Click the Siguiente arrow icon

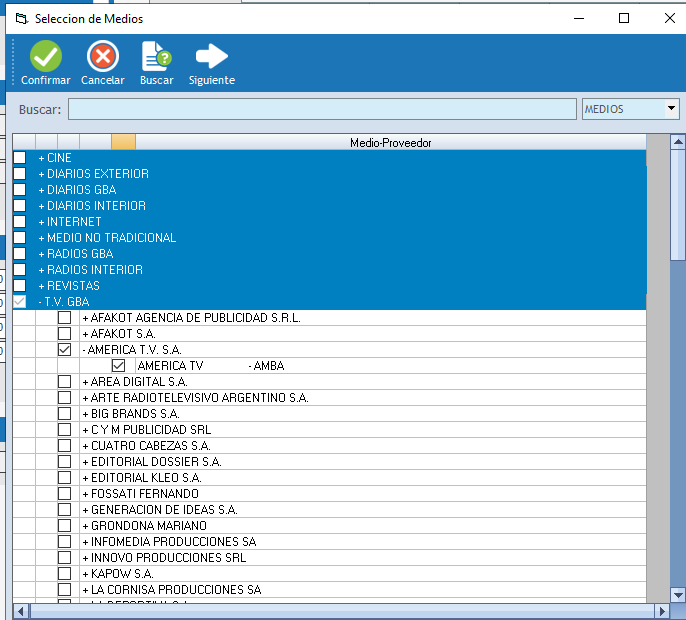point(211,56)
